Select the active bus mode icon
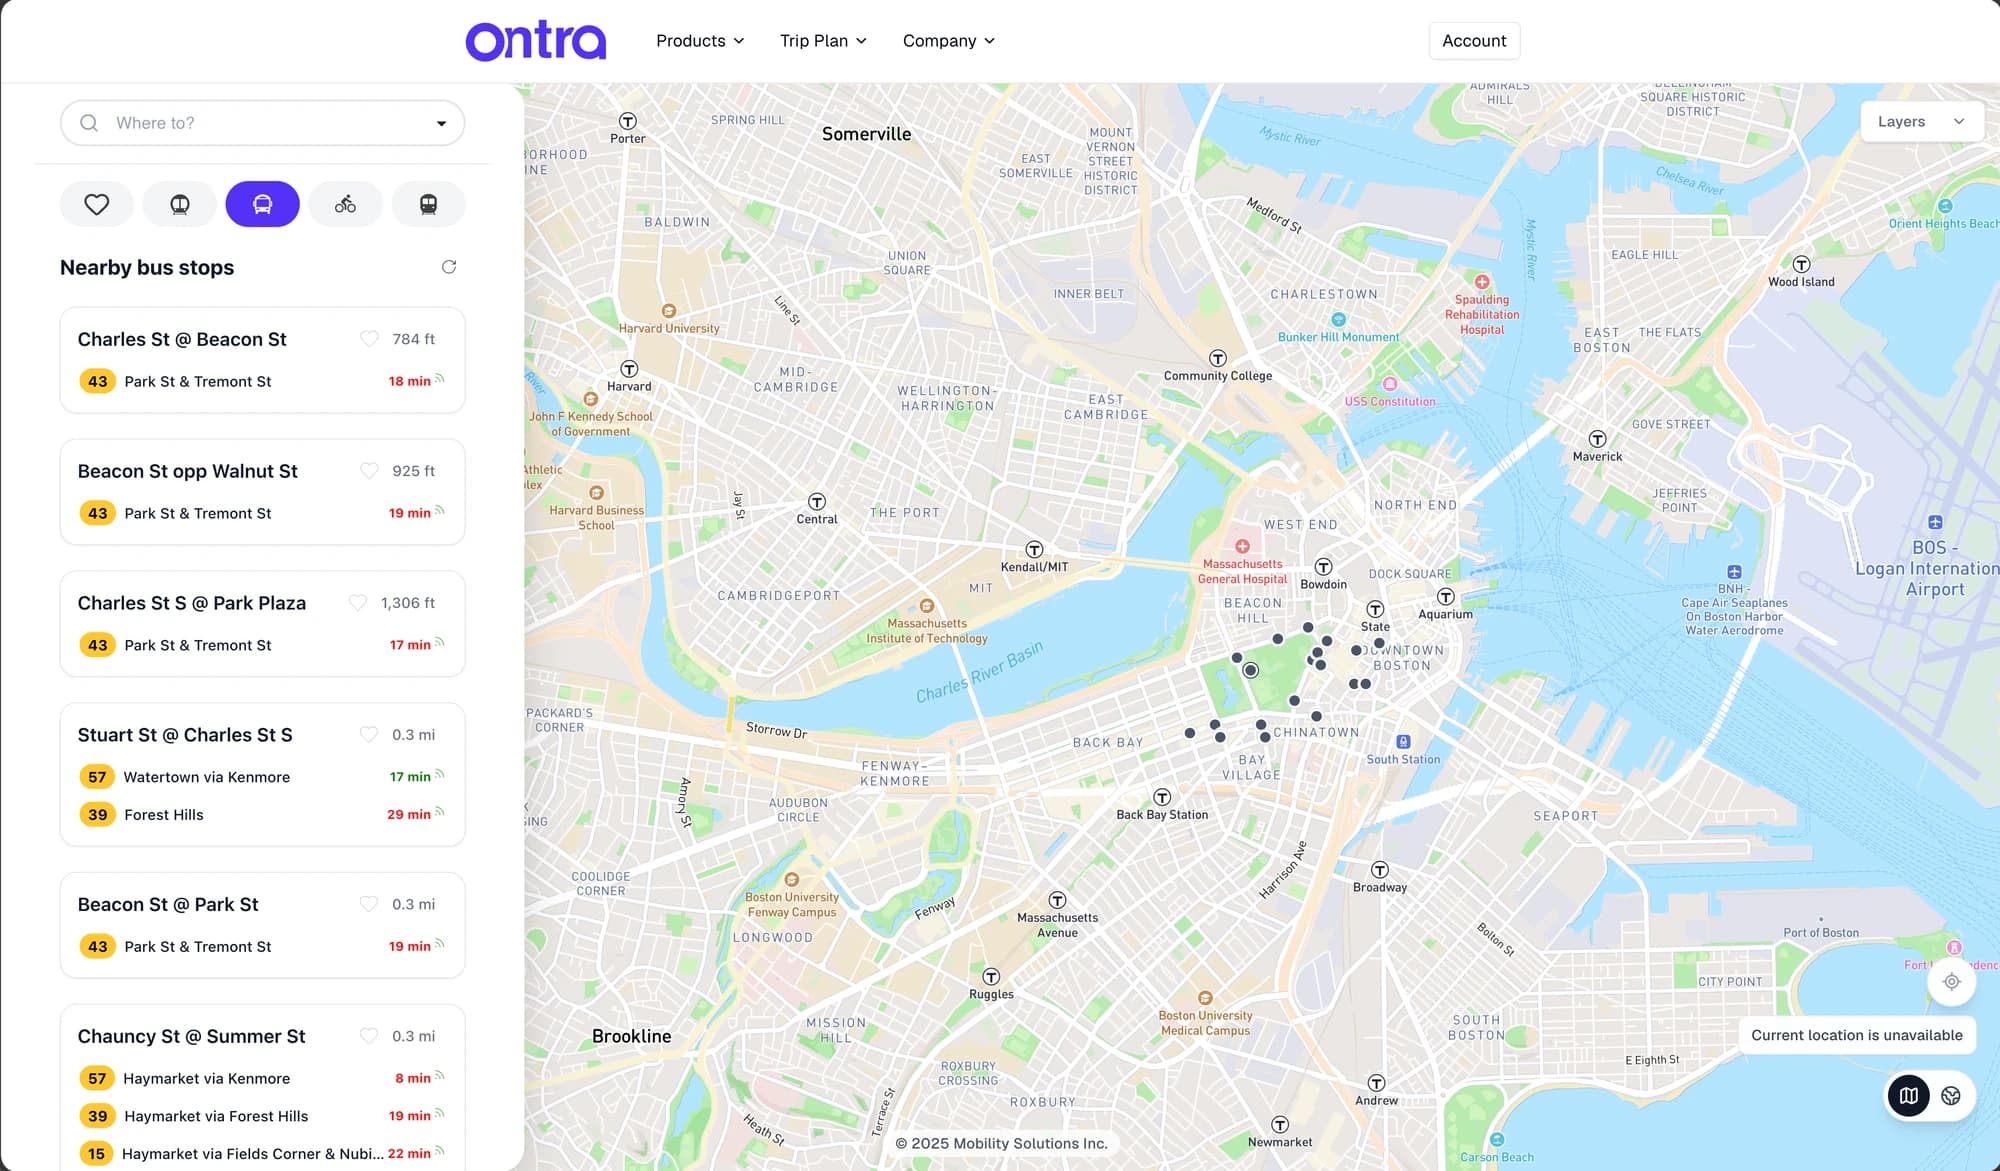Image resolution: width=2000 pixels, height=1171 pixels. point(262,204)
